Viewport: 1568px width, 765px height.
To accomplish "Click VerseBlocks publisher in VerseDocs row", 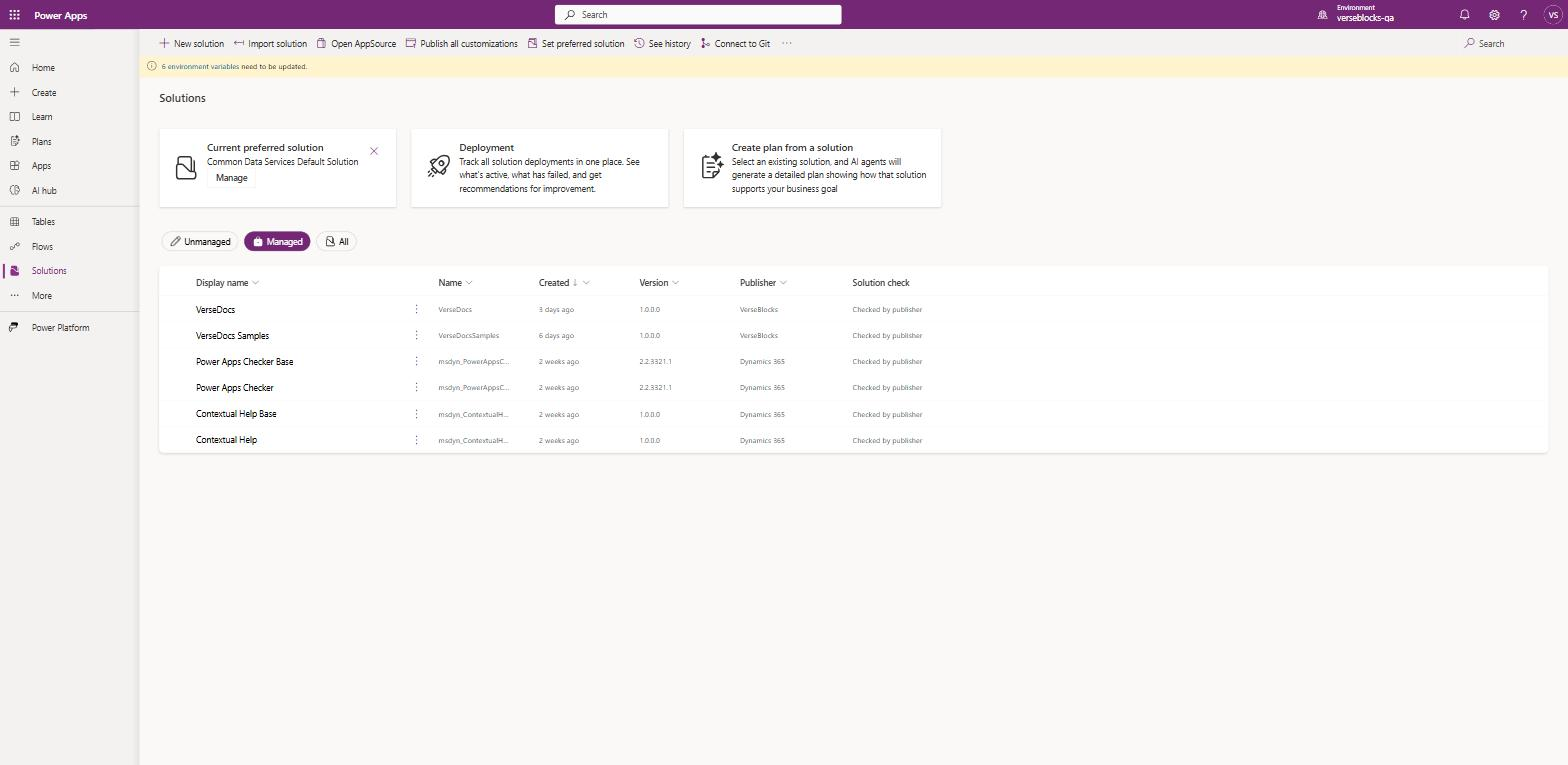I will click(758, 310).
